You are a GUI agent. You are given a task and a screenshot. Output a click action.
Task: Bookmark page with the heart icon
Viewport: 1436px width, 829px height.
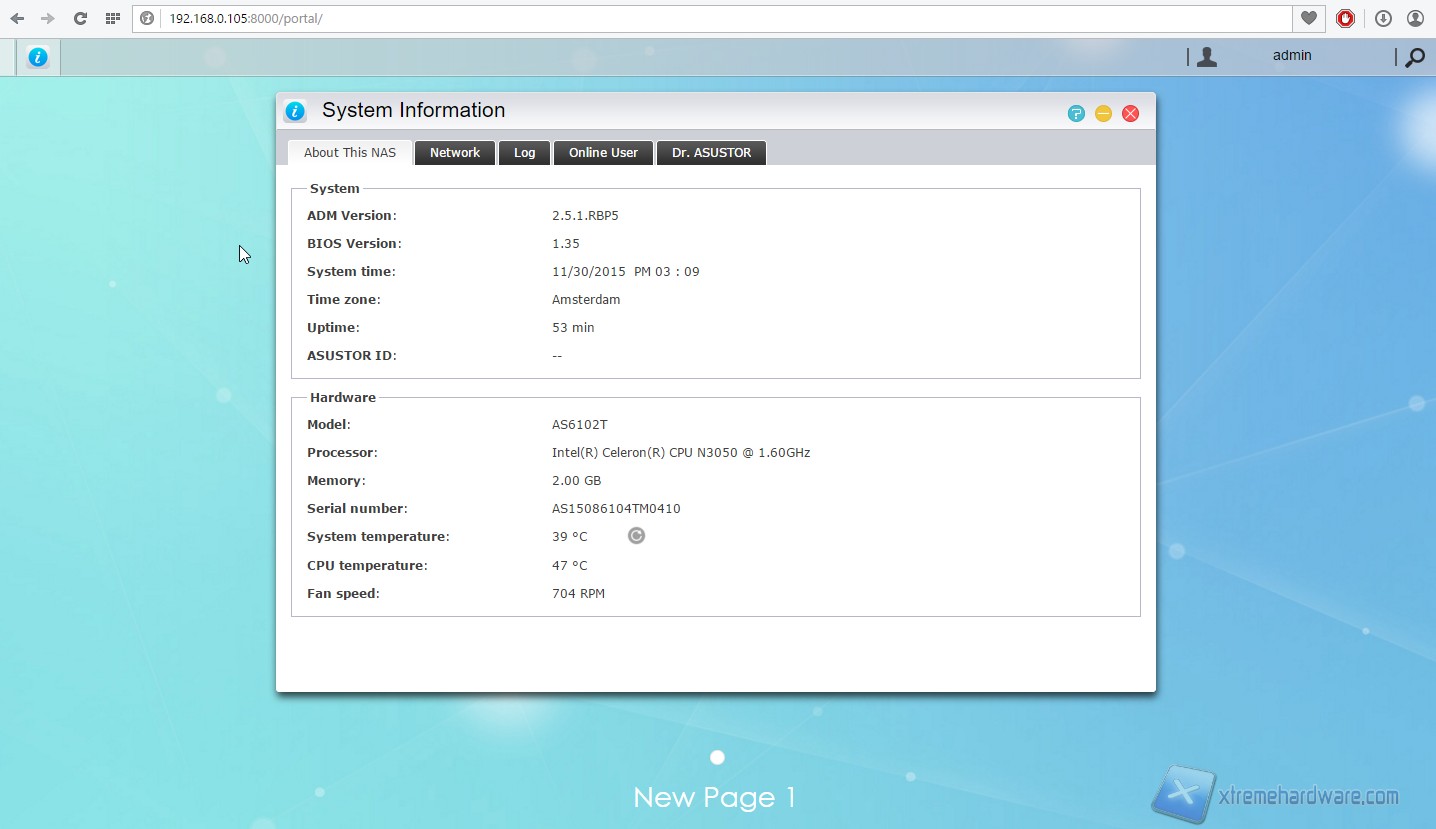1308,18
